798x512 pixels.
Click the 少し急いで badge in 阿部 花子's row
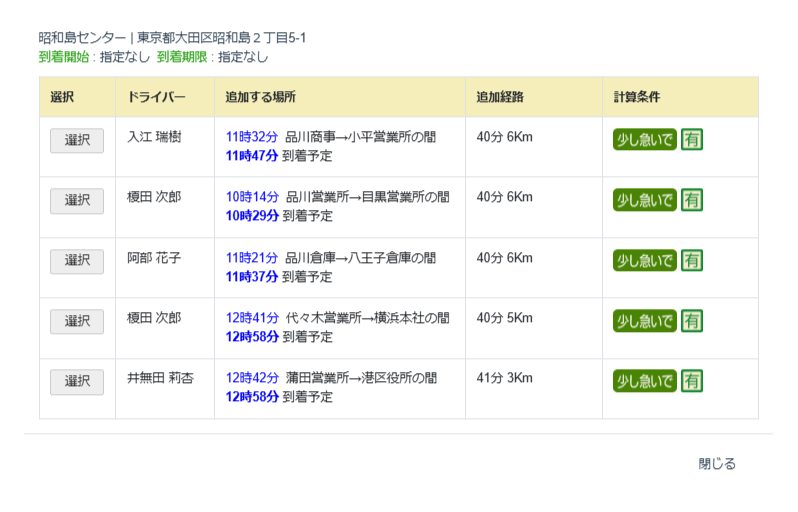tap(644, 260)
